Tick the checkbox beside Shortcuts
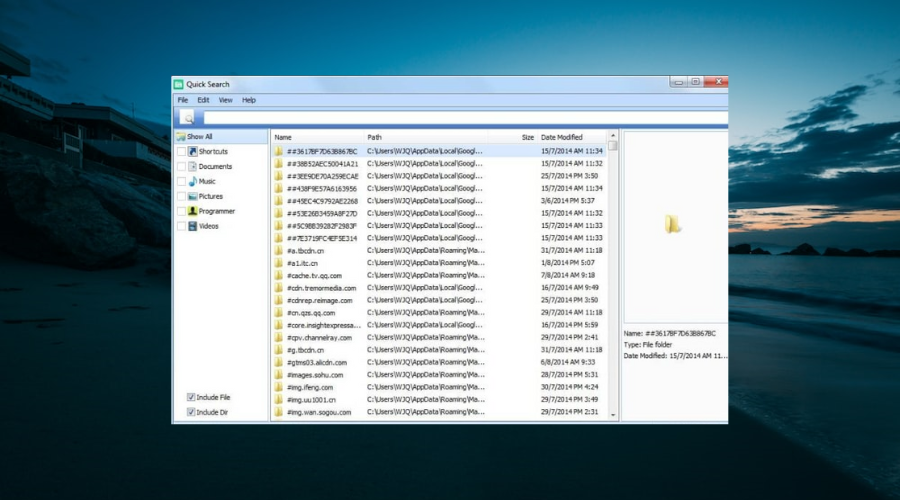Viewport: 900px width, 500px height. point(181,151)
